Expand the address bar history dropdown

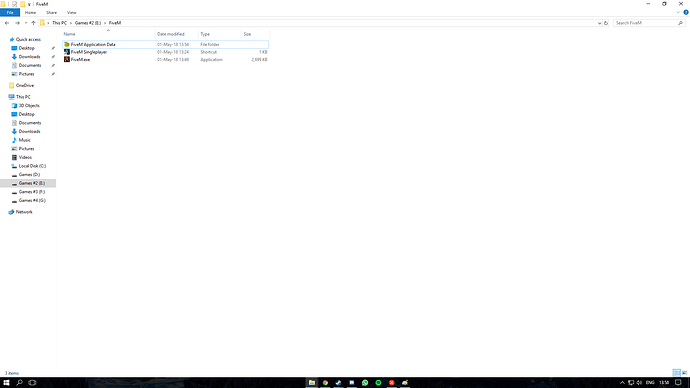tap(599, 23)
